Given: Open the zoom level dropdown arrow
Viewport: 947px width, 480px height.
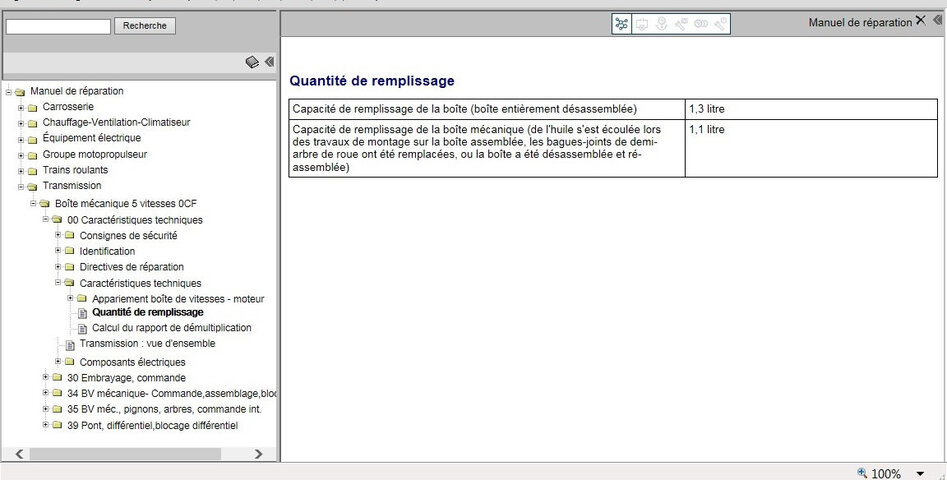Looking at the screenshot, I should (x=920, y=474).
